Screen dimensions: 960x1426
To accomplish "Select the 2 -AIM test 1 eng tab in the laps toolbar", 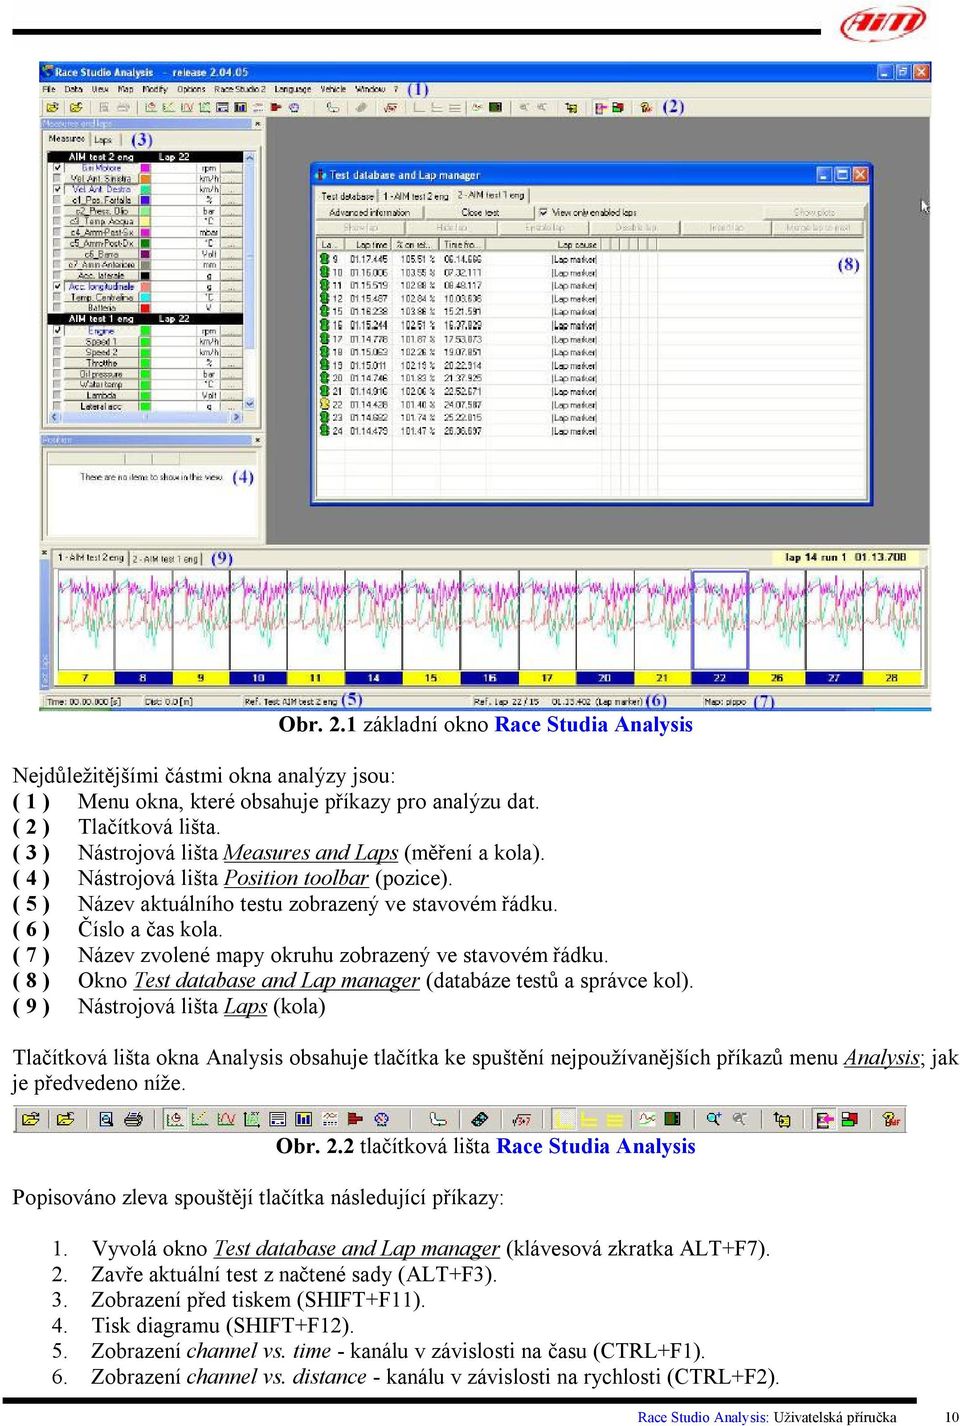I will point(166,558).
